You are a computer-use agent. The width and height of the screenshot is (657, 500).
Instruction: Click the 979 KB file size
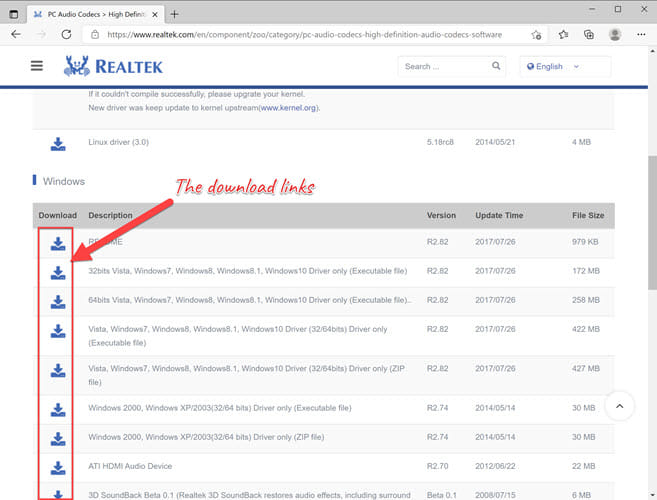585,242
